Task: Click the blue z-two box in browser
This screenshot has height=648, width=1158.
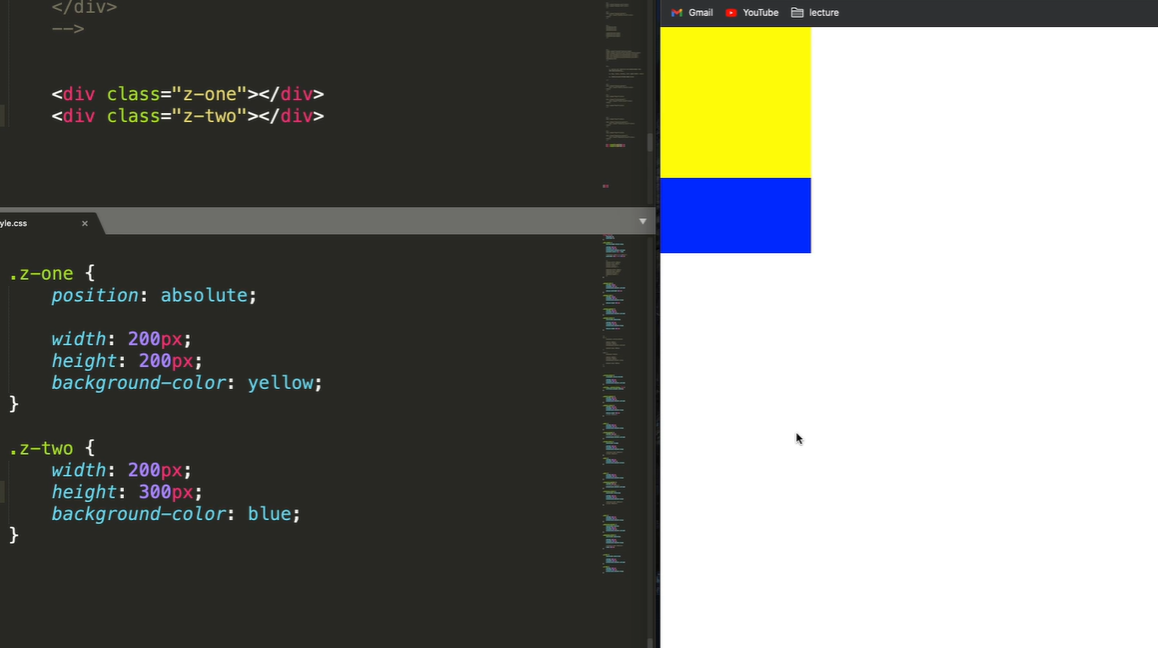Action: click(735, 216)
